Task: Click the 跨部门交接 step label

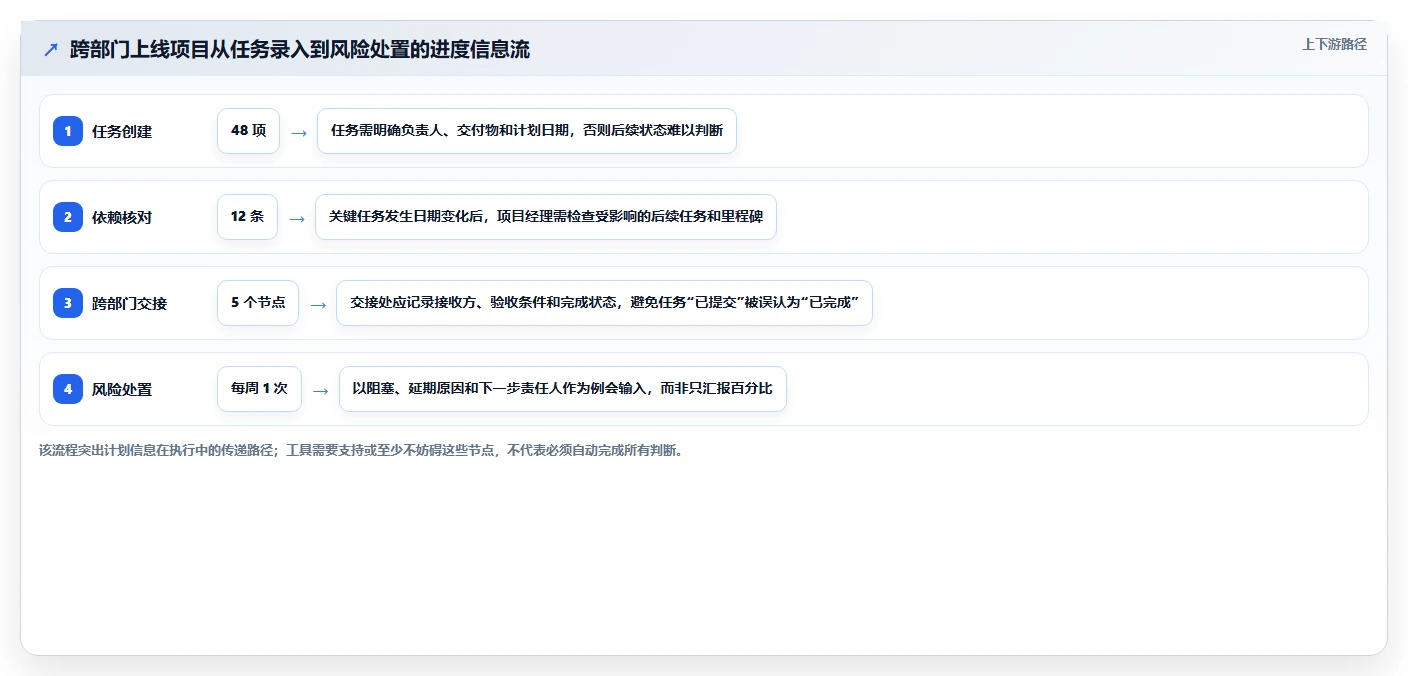Action: [x=129, y=303]
